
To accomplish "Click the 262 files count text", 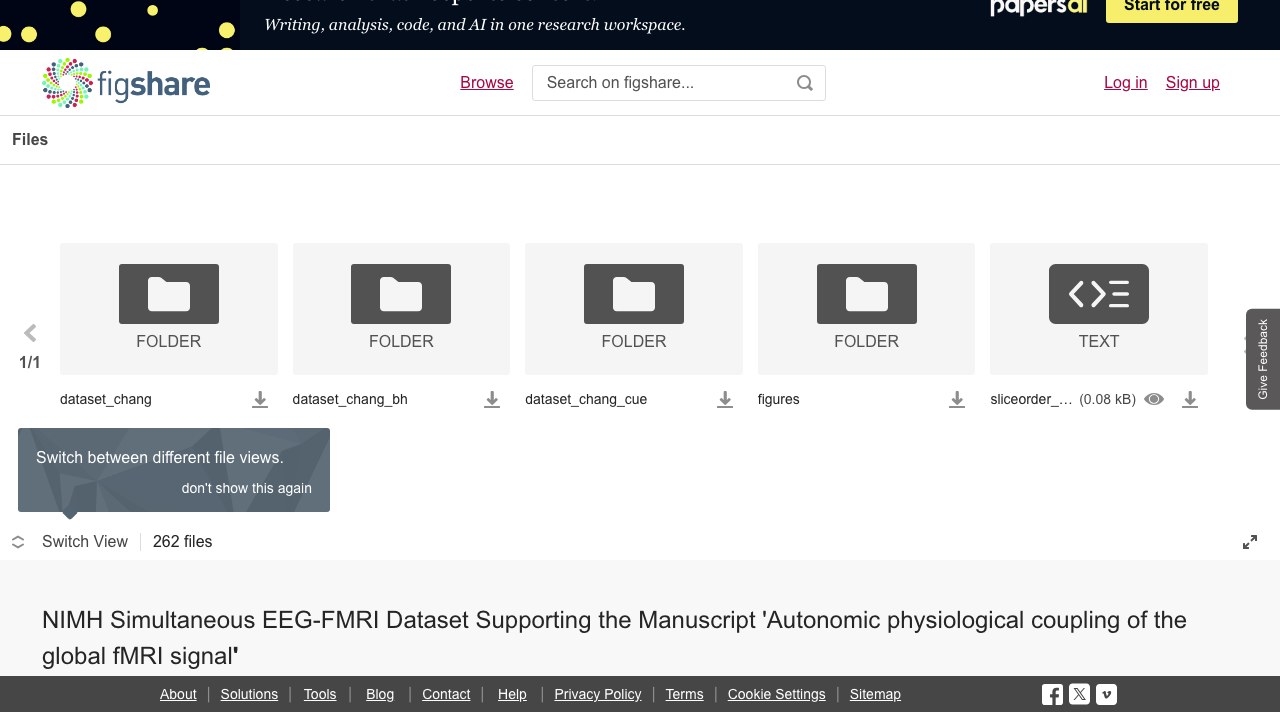I will coord(183,542).
